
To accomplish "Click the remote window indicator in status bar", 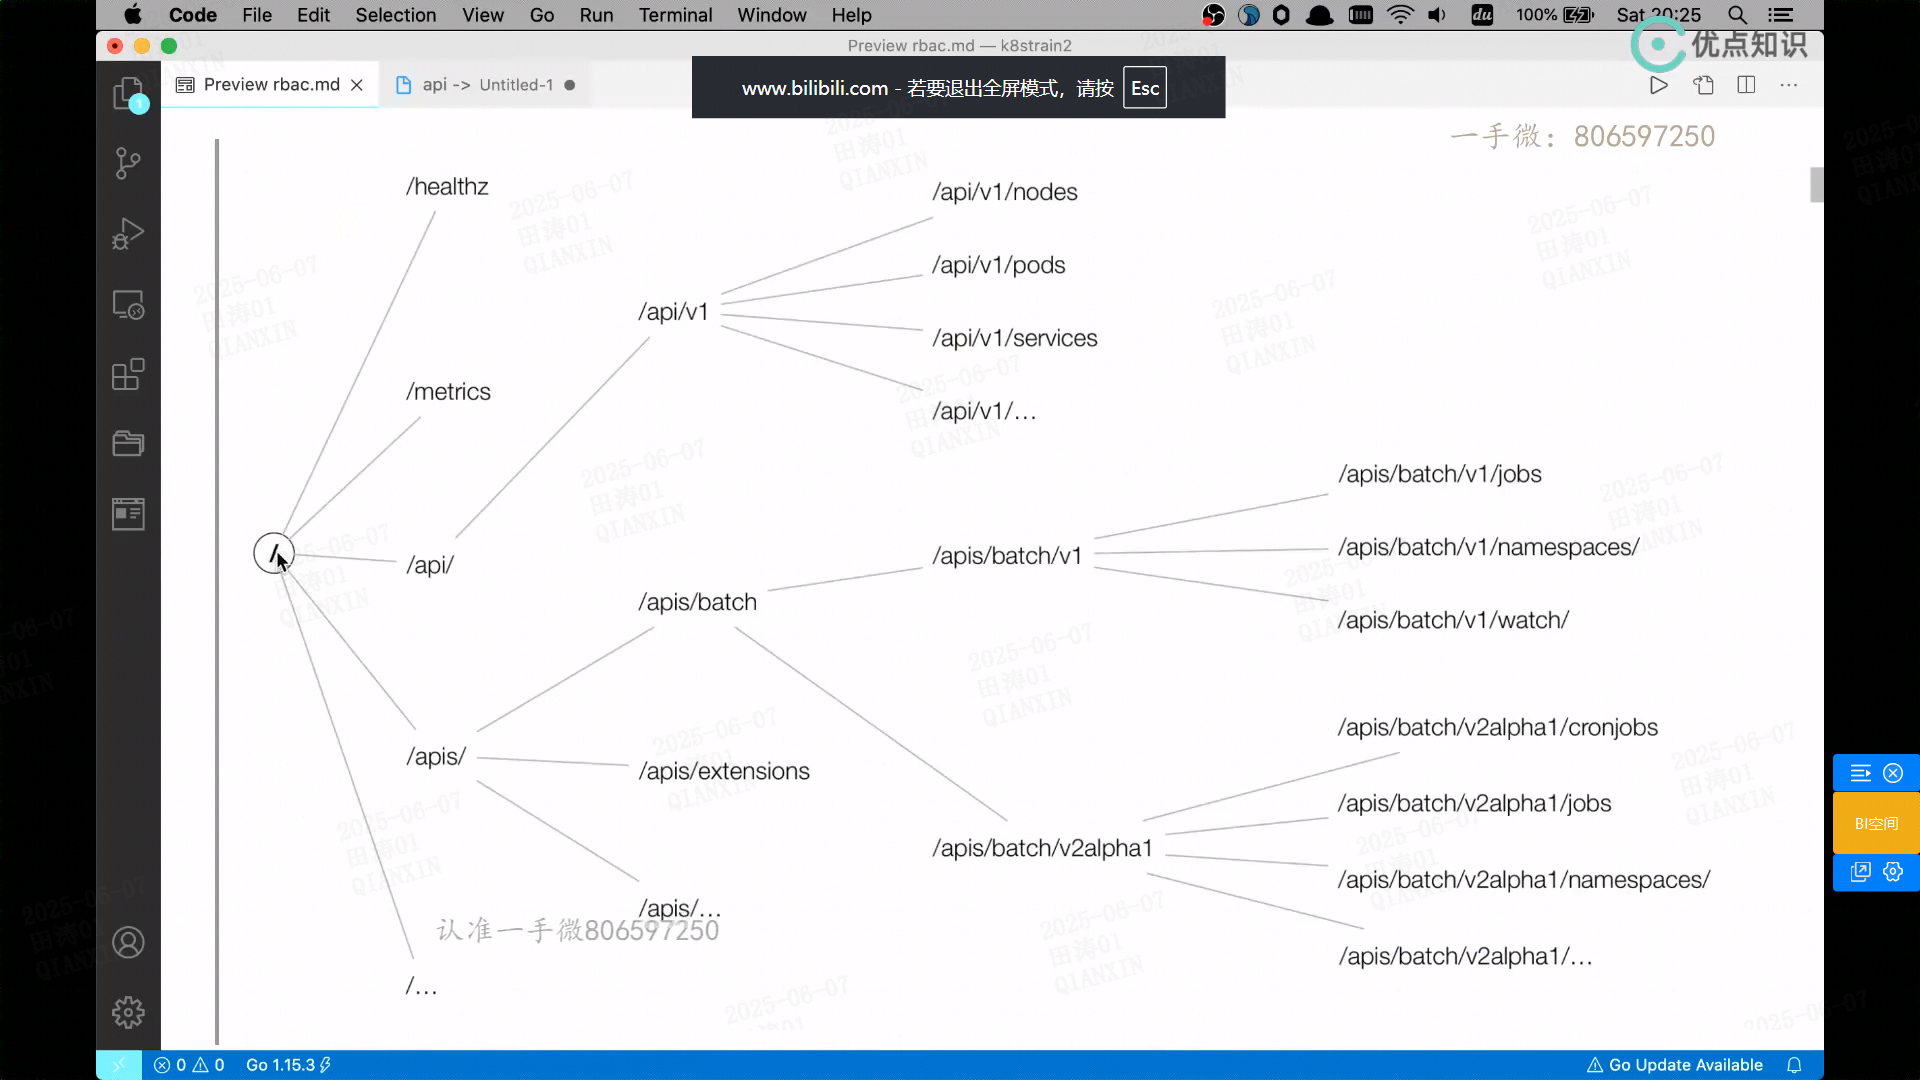I will pyautogui.click(x=118, y=1065).
